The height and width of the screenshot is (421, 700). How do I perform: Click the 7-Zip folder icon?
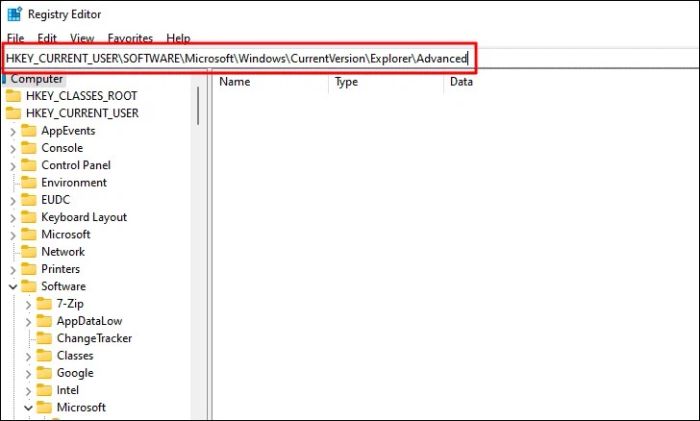(x=44, y=304)
